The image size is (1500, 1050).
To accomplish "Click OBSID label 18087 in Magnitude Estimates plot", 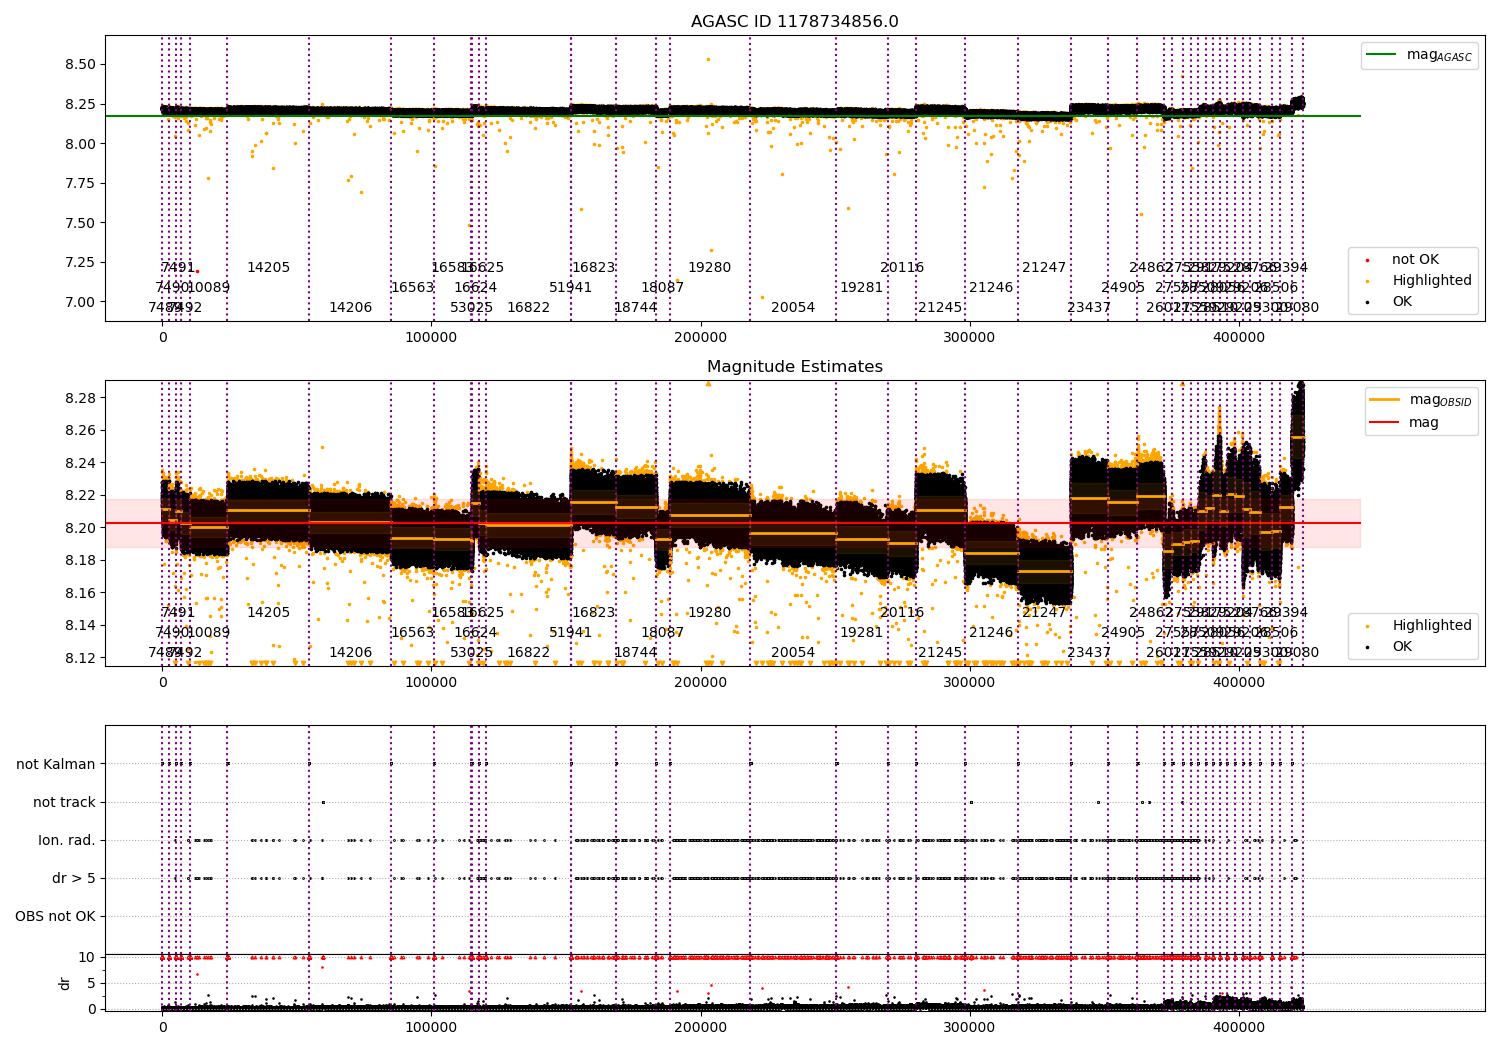I will click(x=663, y=633).
